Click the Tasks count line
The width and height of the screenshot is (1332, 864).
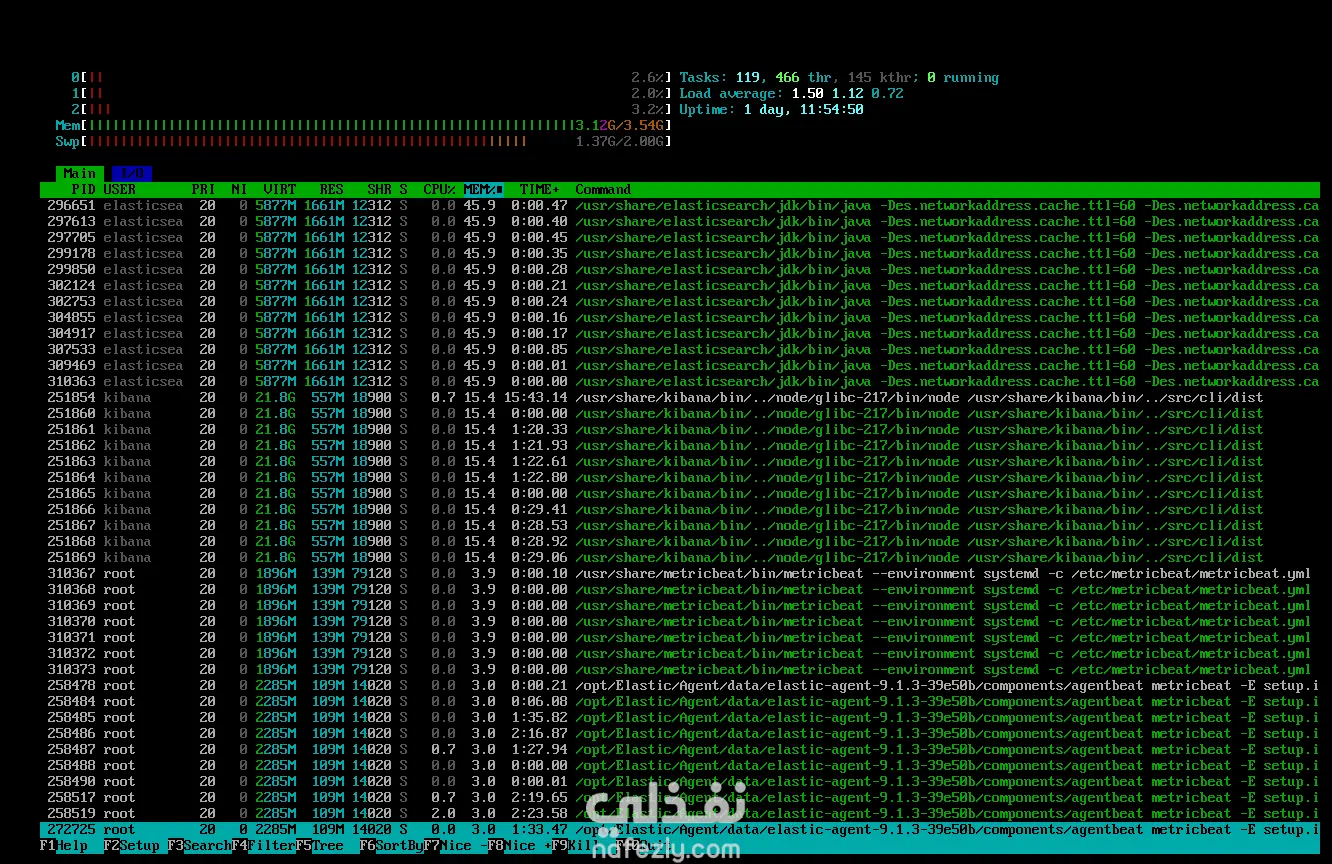(839, 77)
